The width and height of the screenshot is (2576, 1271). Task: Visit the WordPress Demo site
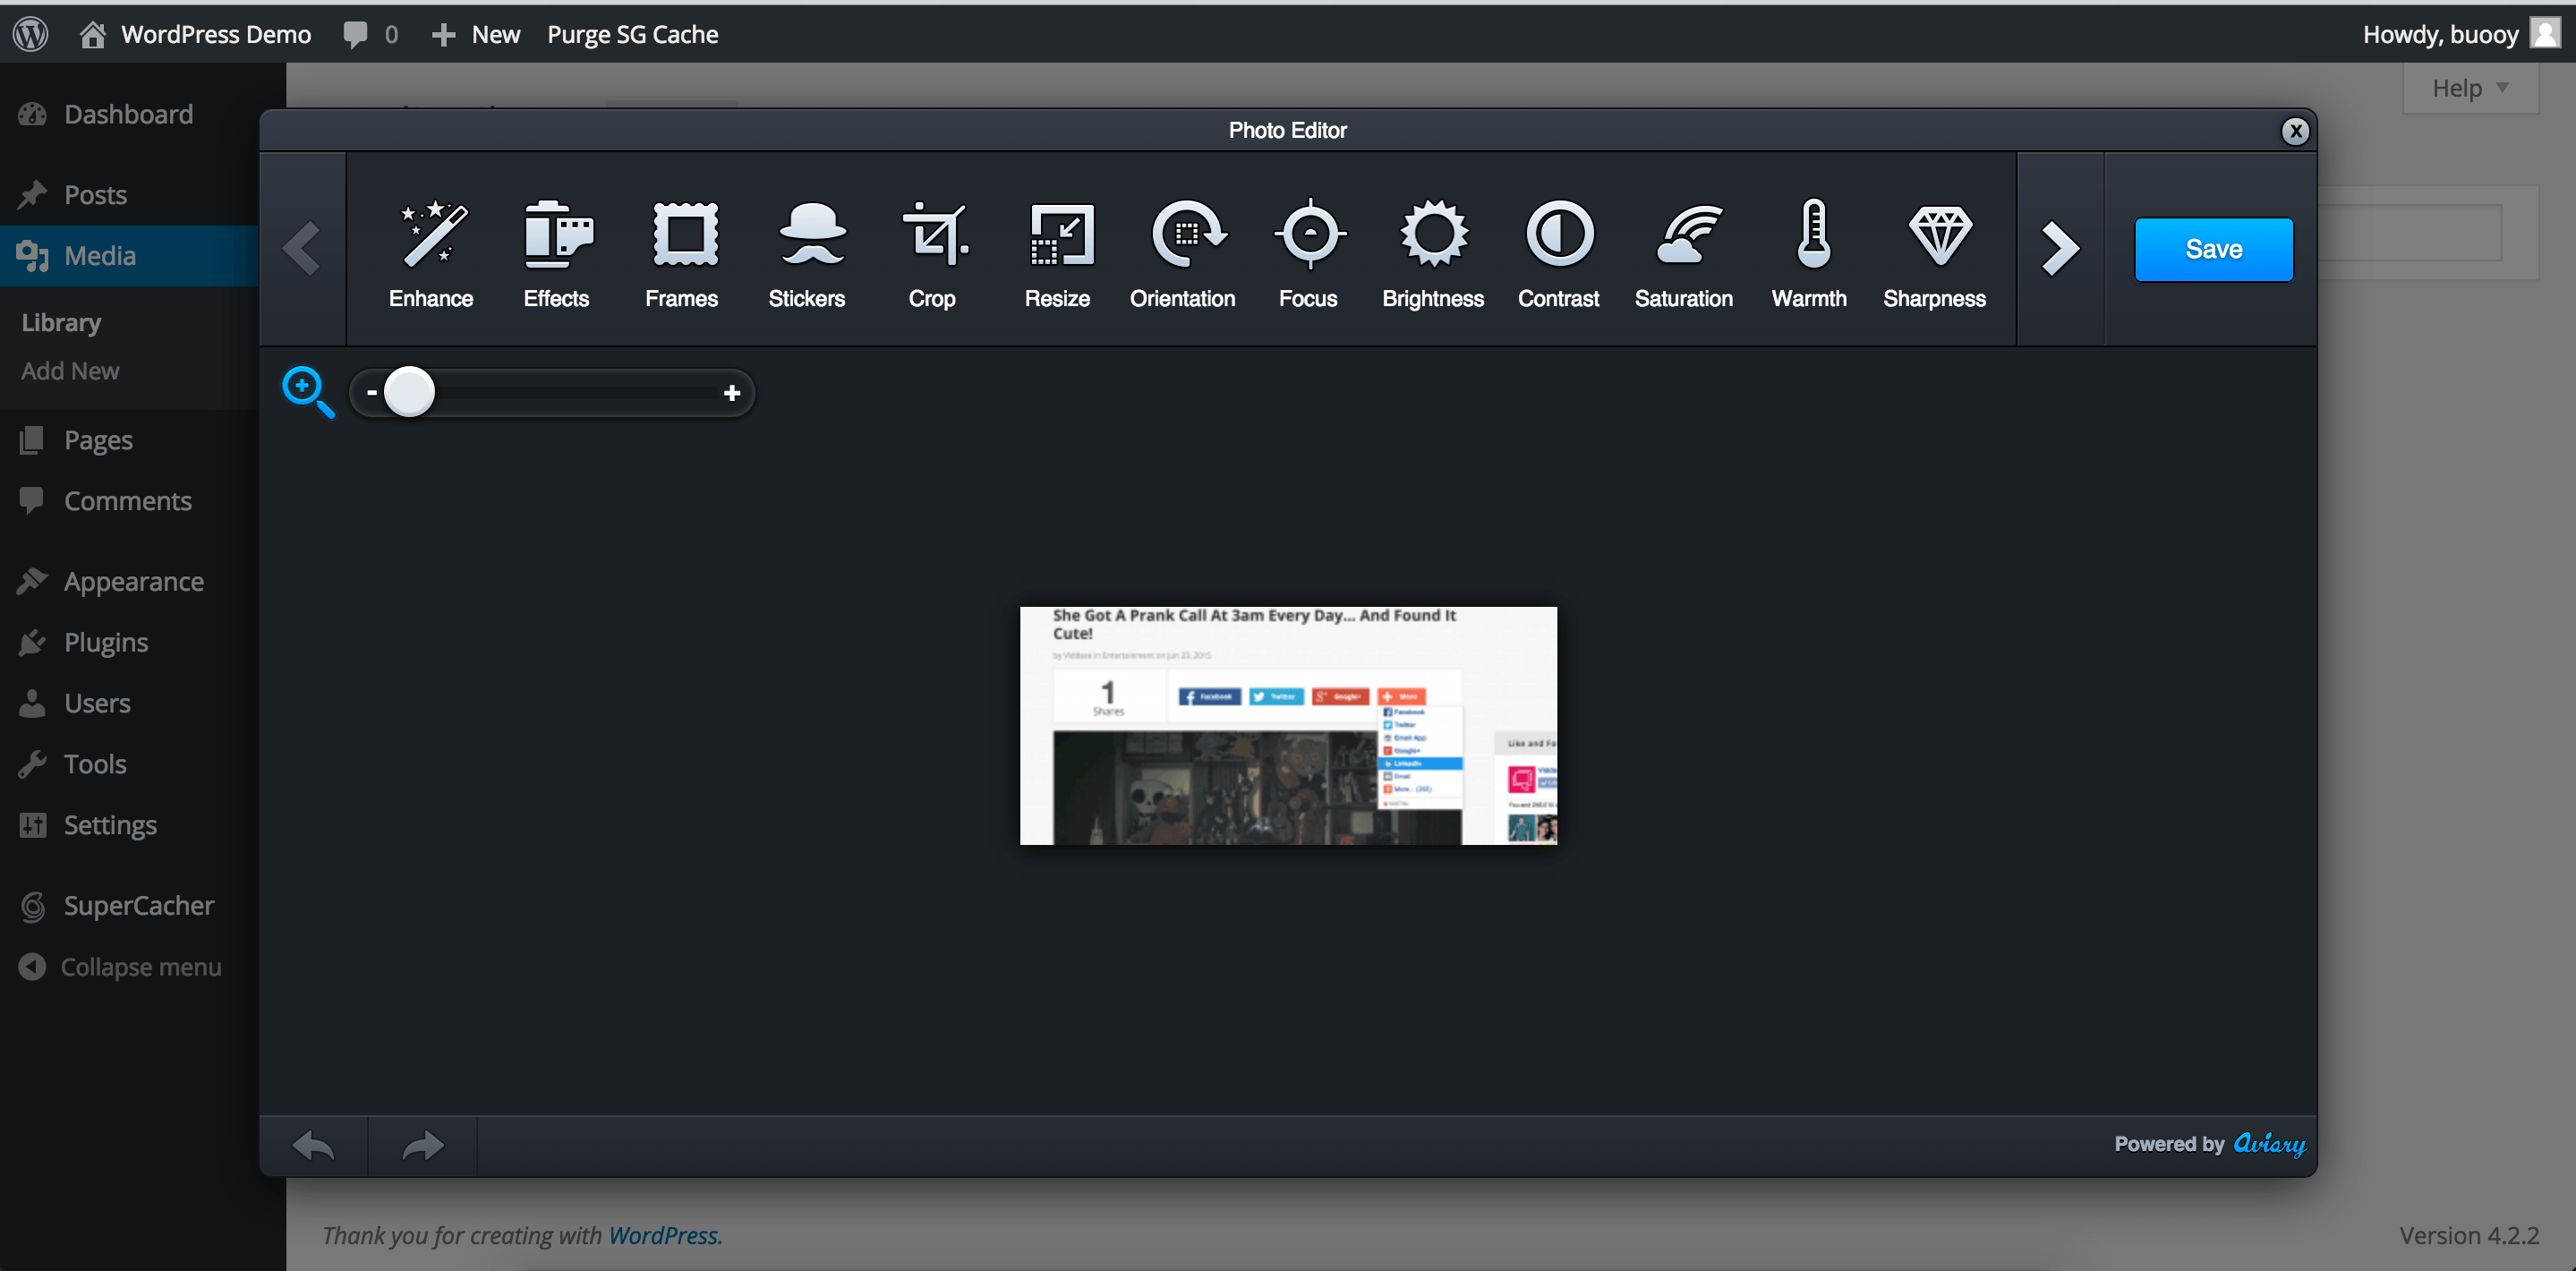[x=196, y=34]
